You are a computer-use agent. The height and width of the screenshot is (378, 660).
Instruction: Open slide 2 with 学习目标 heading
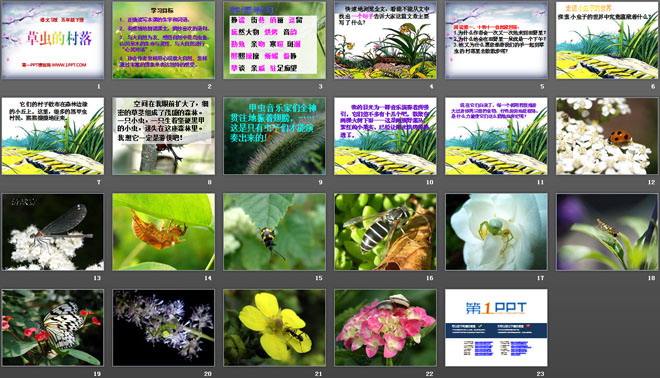click(x=163, y=40)
